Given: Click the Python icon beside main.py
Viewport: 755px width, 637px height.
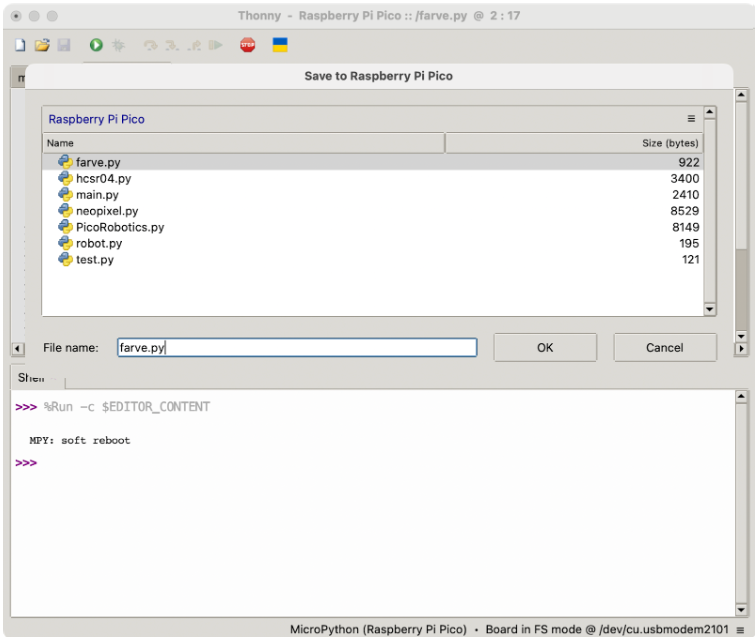Looking at the screenshot, I should point(65,194).
